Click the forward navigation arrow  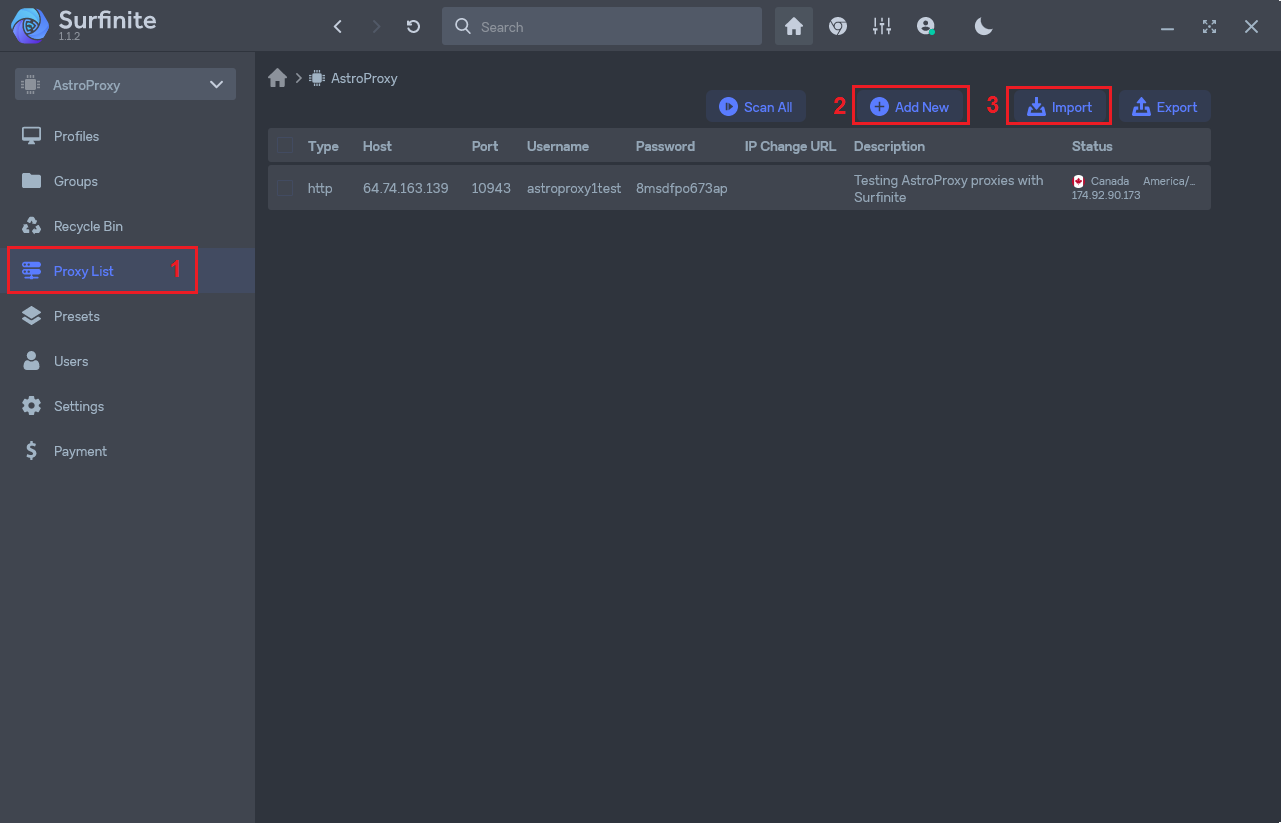[376, 27]
